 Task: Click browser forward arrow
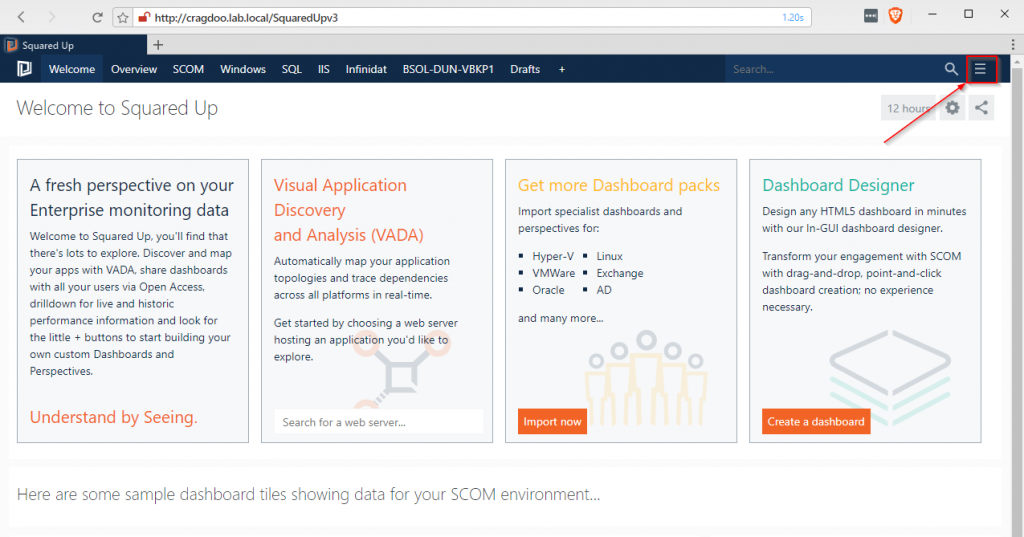tap(52, 17)
